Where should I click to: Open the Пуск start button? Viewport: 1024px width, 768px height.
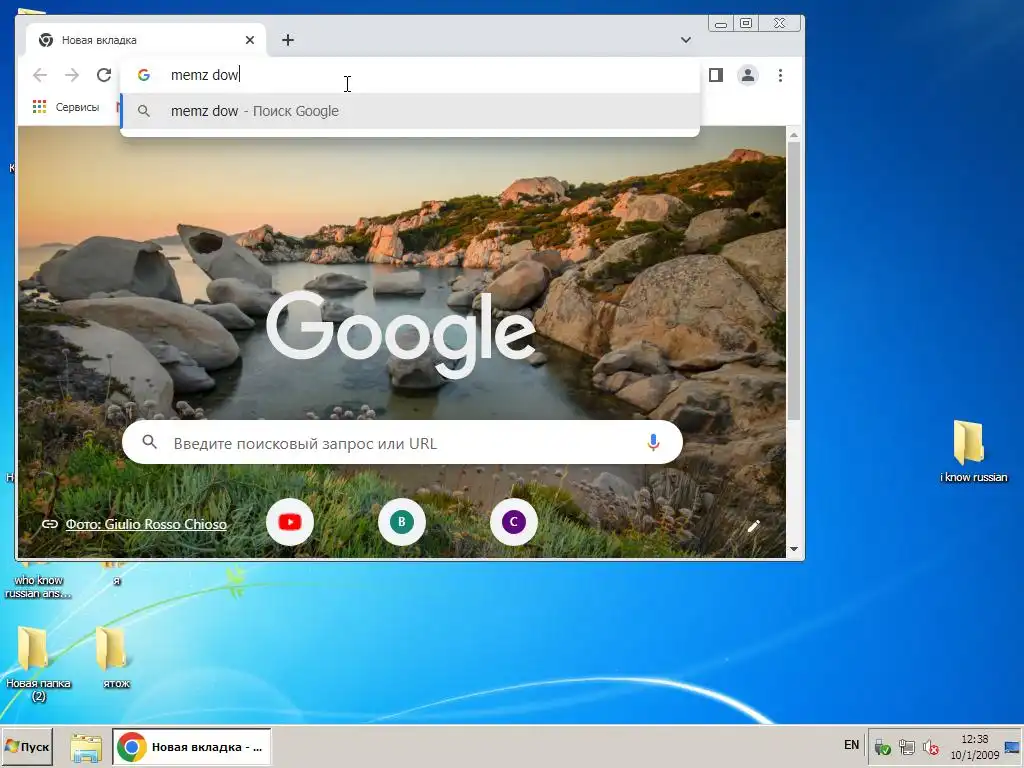[x=27, y=746]
